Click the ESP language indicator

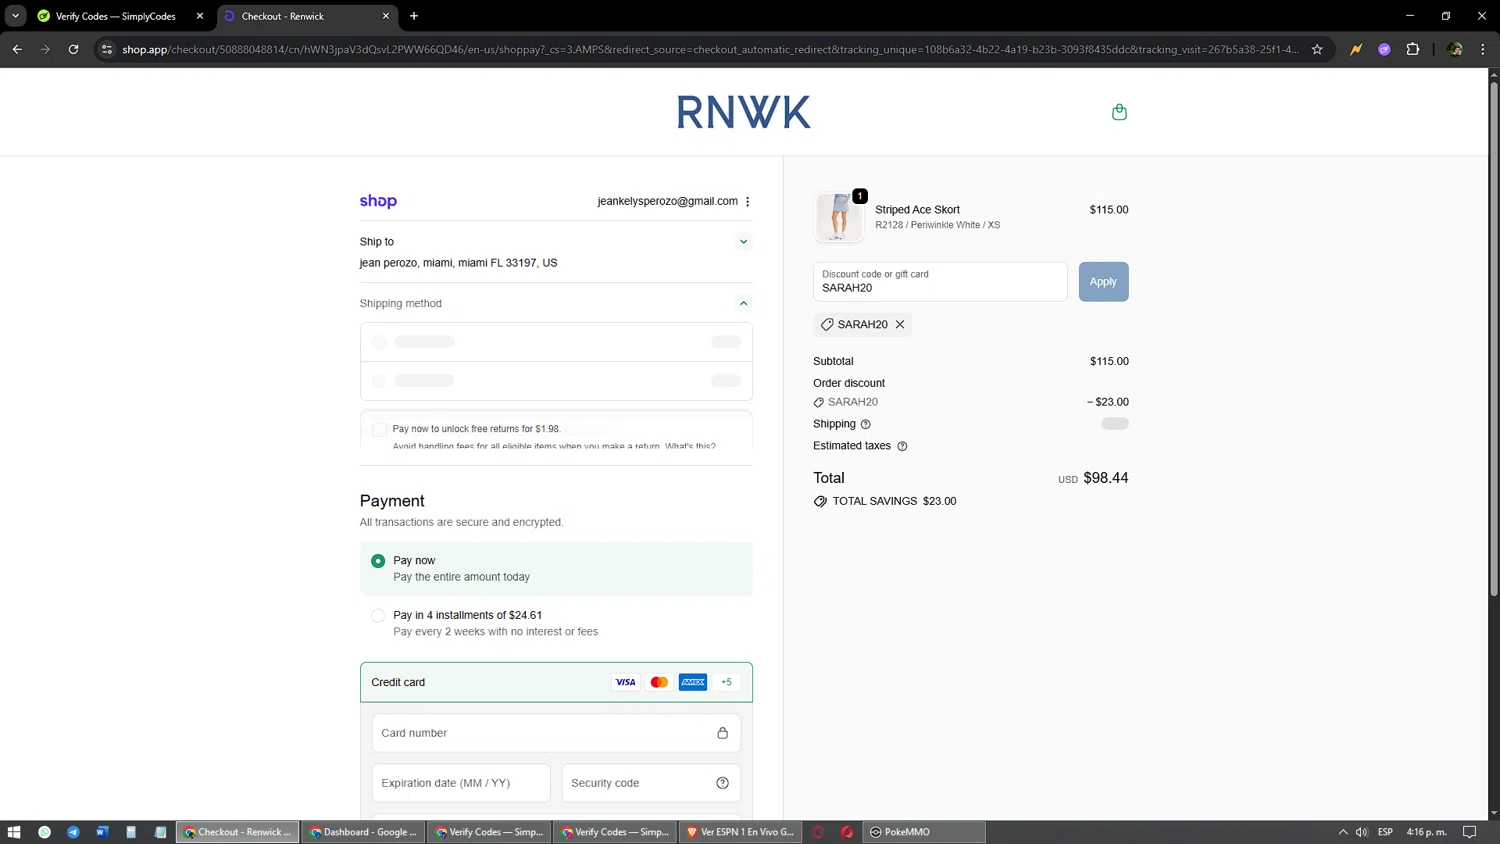pos(1385,832)
